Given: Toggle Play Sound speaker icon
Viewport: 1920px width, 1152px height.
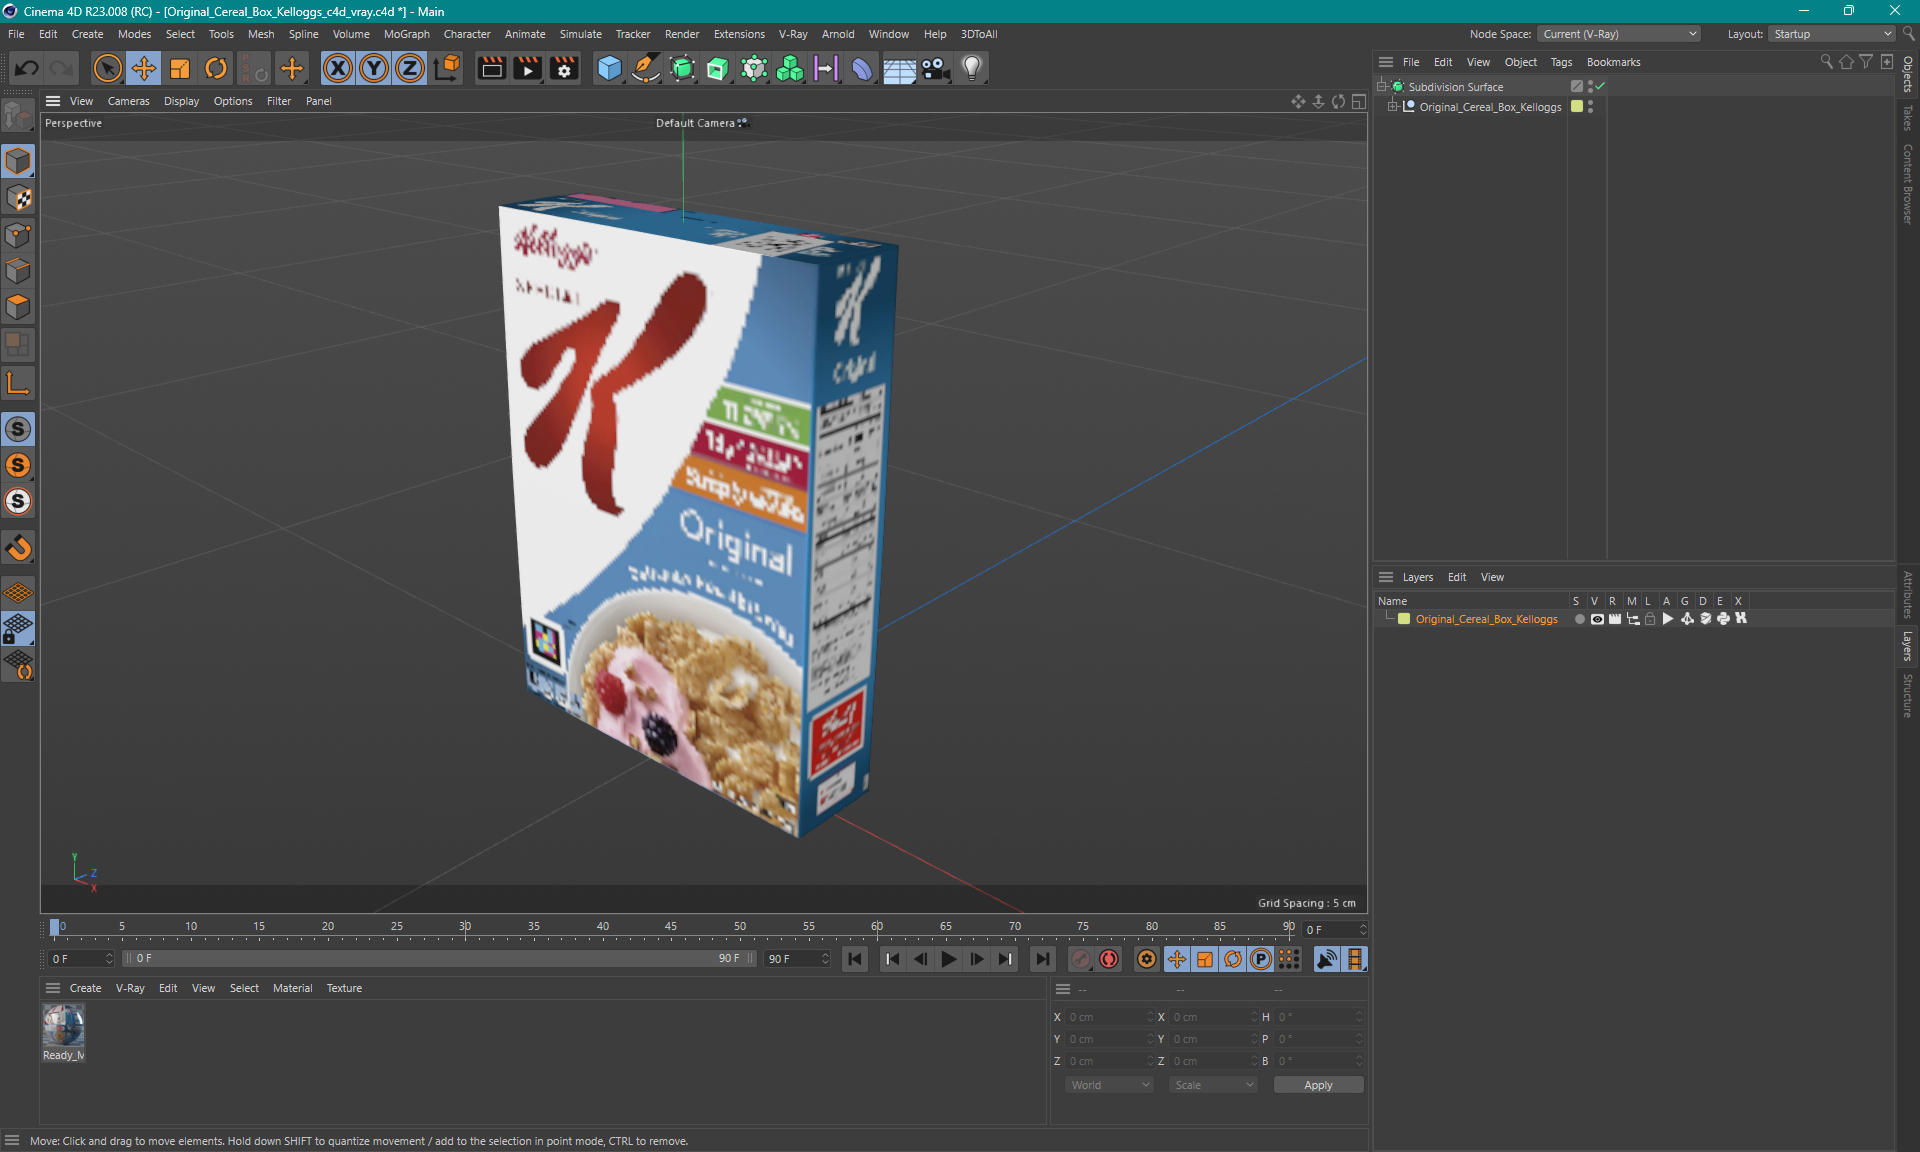Looking at the screenshot, I should tap(1327, 959).
